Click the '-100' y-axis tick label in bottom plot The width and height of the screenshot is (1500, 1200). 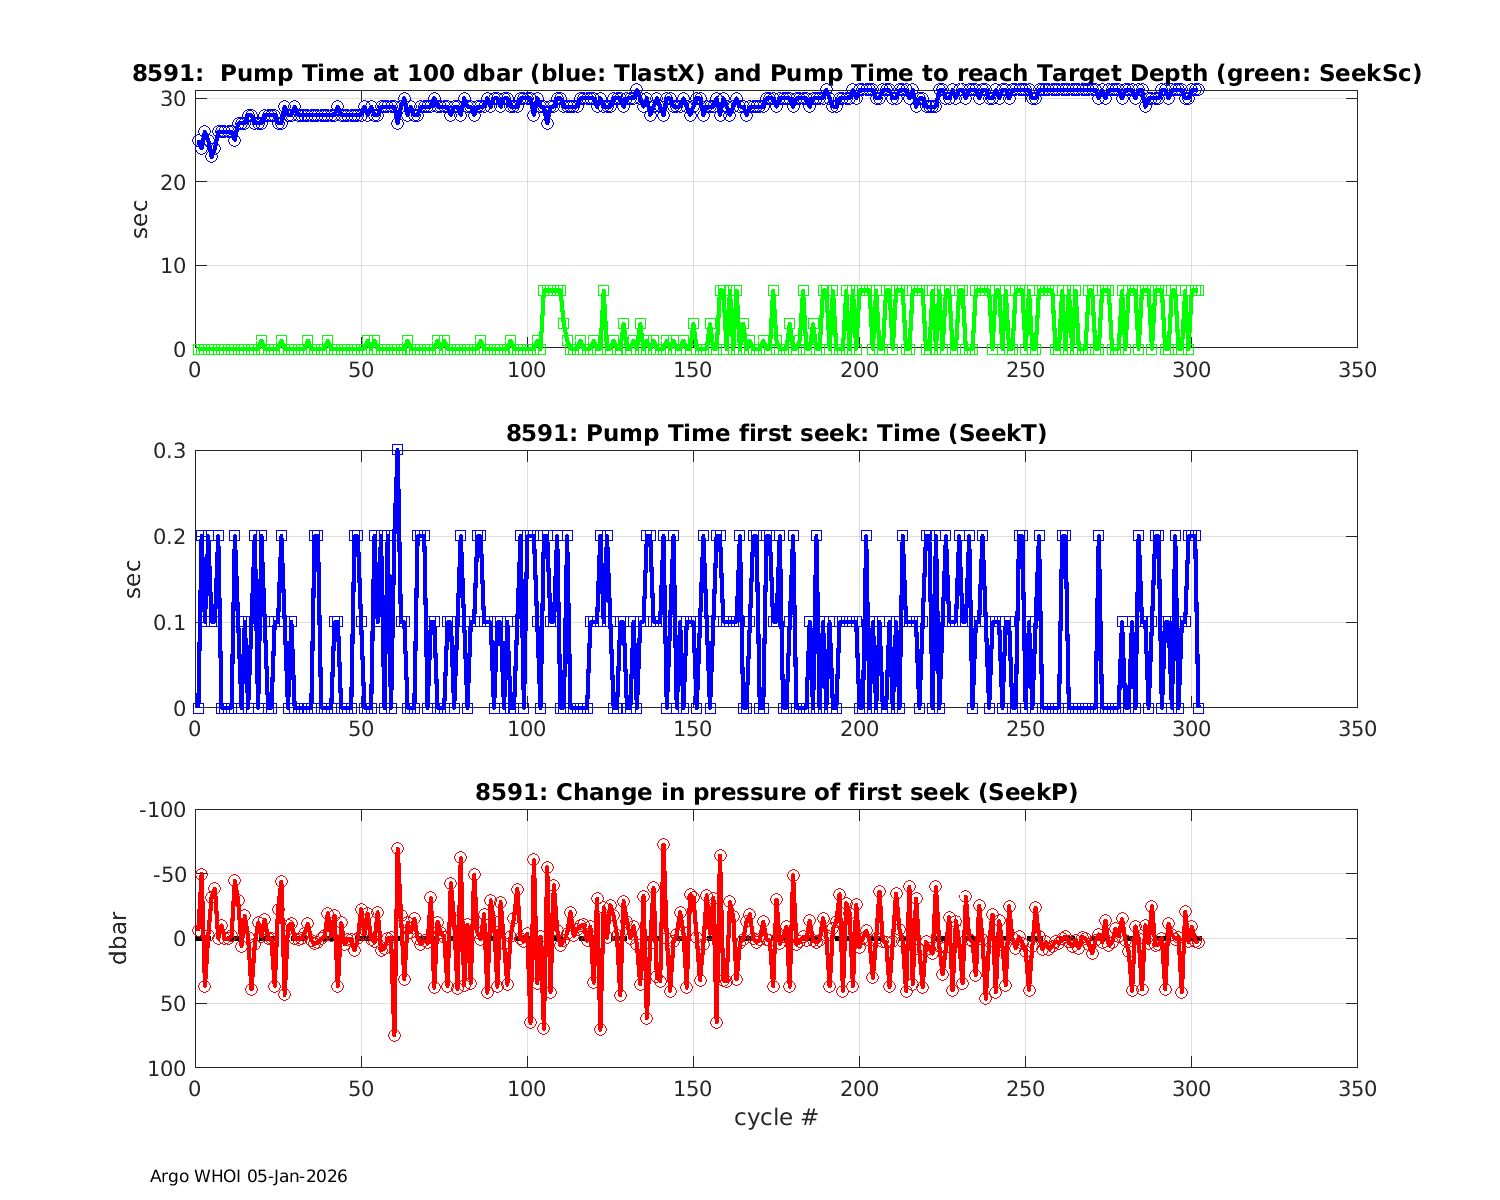pos(161,809)
